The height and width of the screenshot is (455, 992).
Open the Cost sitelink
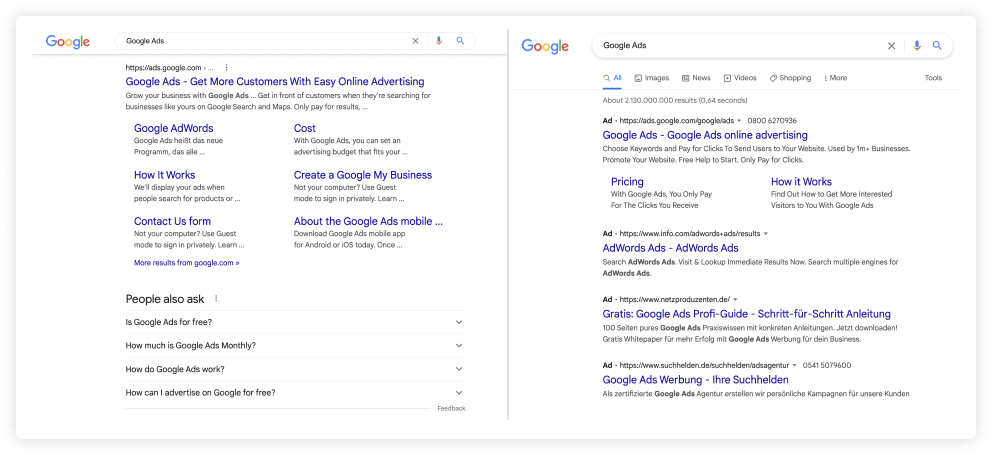(305, 128)
